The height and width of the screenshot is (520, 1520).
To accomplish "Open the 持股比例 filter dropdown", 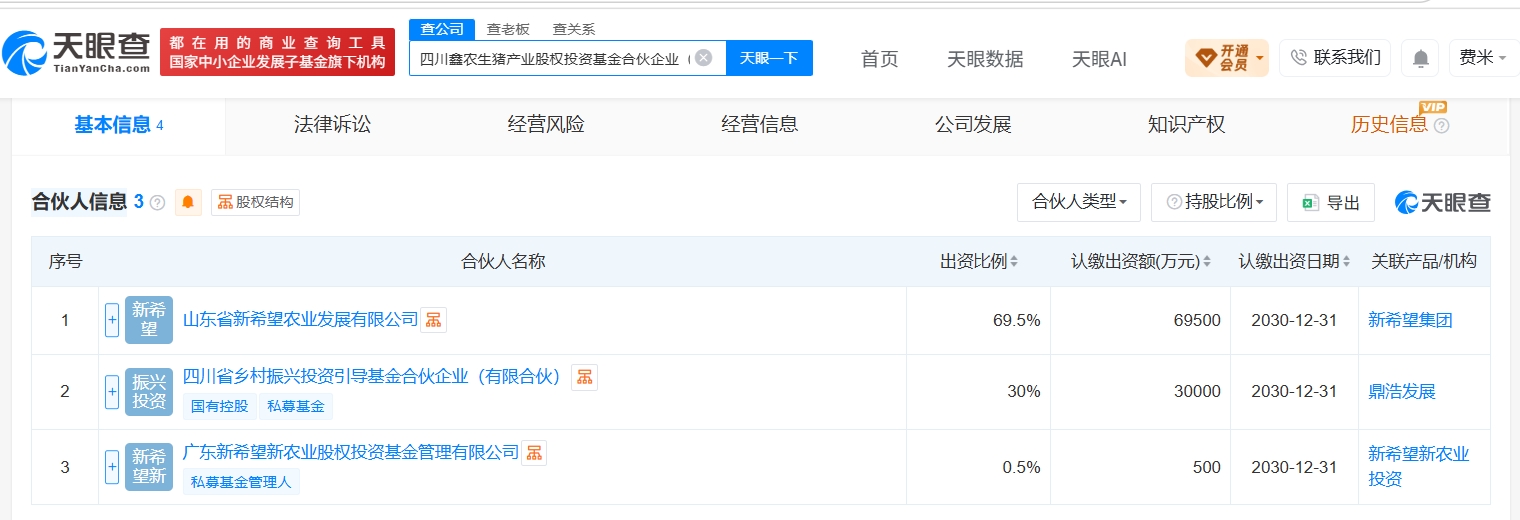I will click(1214, 202).
